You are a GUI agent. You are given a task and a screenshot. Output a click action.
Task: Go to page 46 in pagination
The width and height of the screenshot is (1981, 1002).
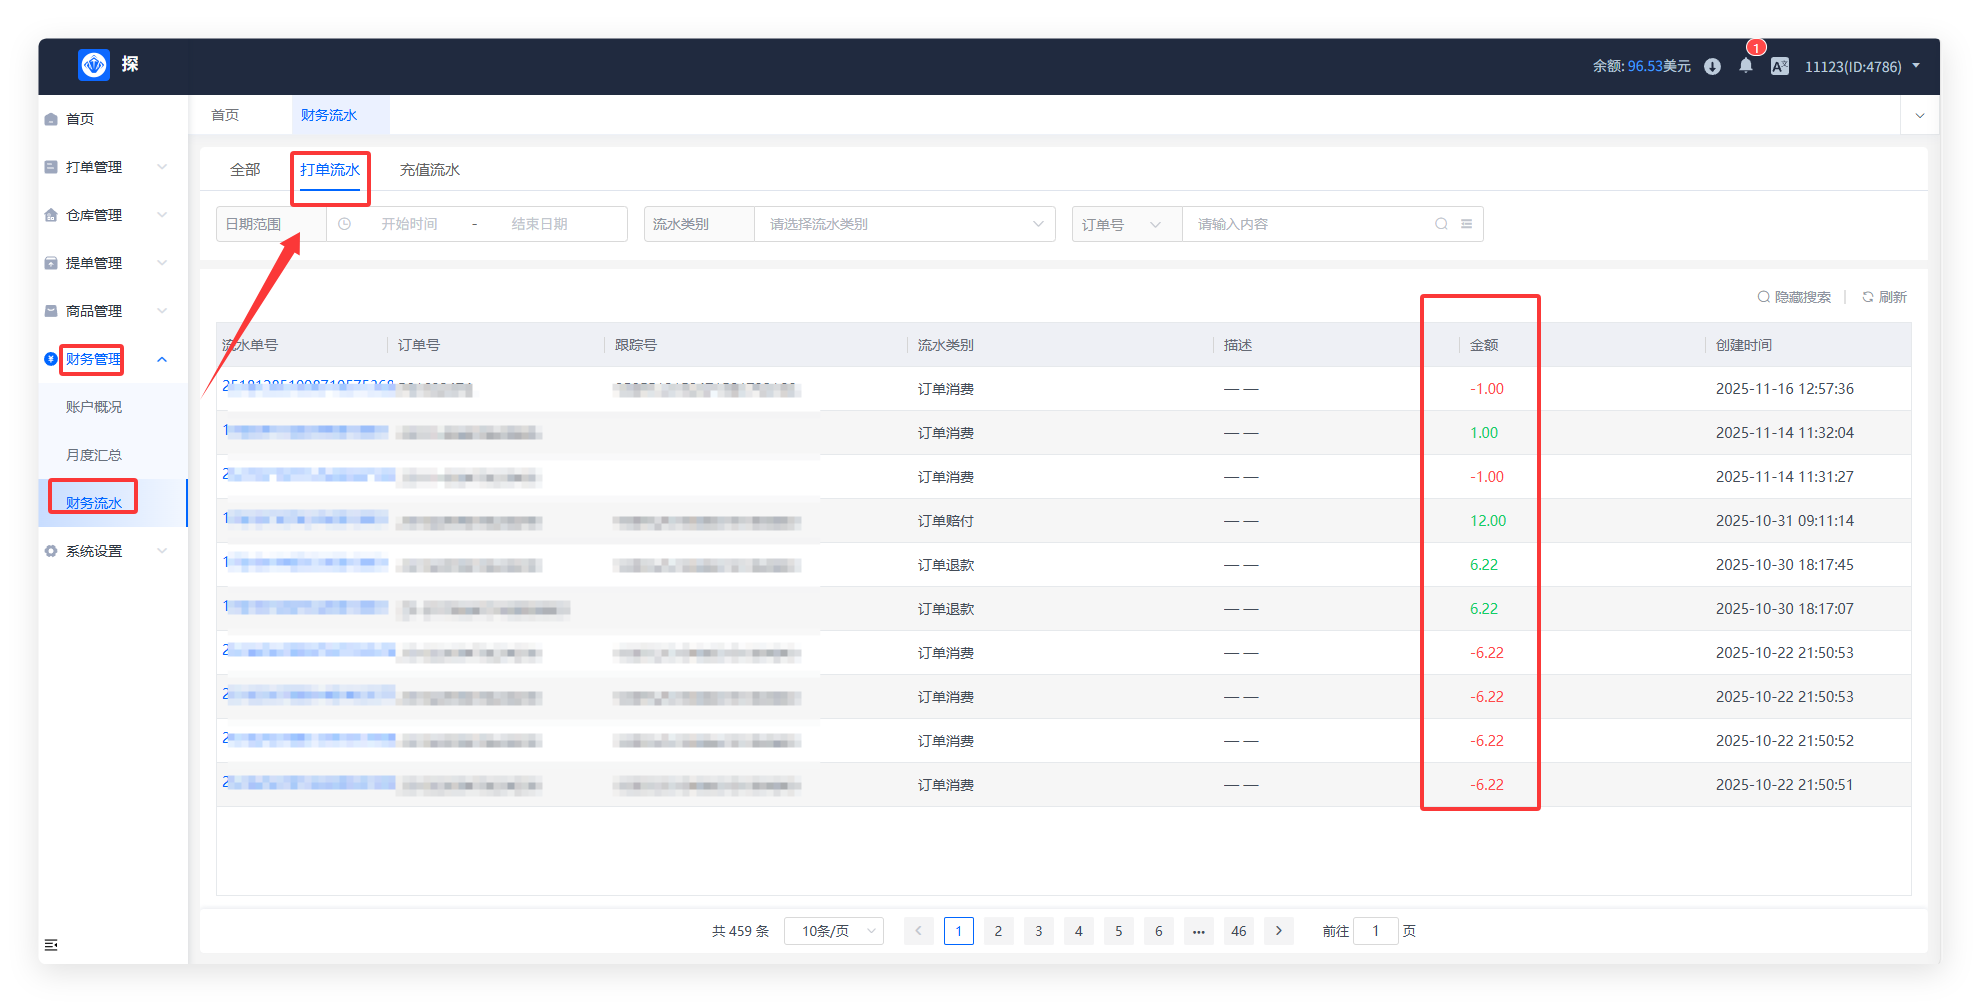(x=1238, y=931)
